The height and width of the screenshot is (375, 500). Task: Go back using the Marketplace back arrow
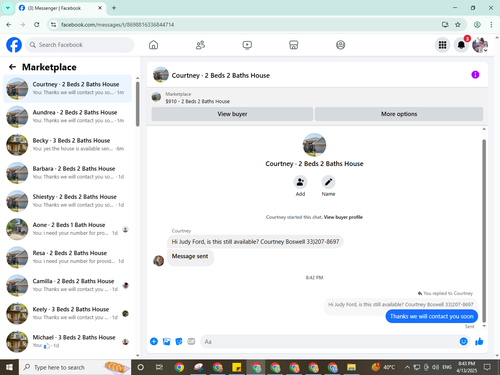13,67
